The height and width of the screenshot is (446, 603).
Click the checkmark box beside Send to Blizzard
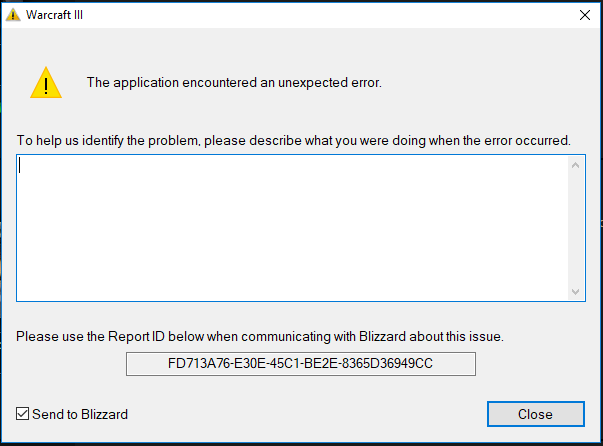tap(22, 414)
